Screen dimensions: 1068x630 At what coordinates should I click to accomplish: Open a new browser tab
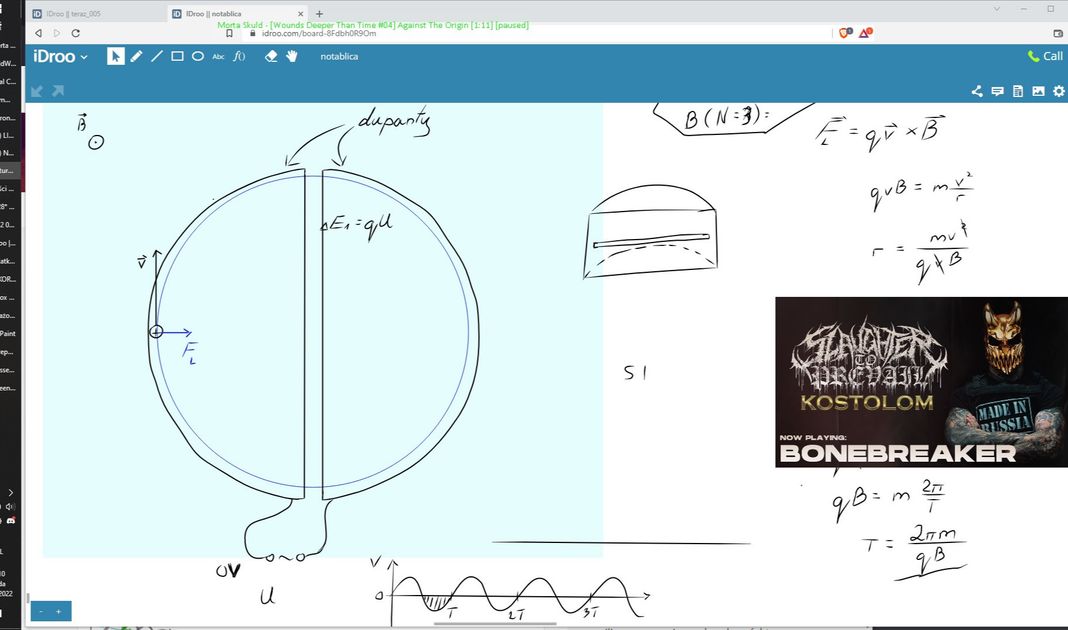click(319, 14)
